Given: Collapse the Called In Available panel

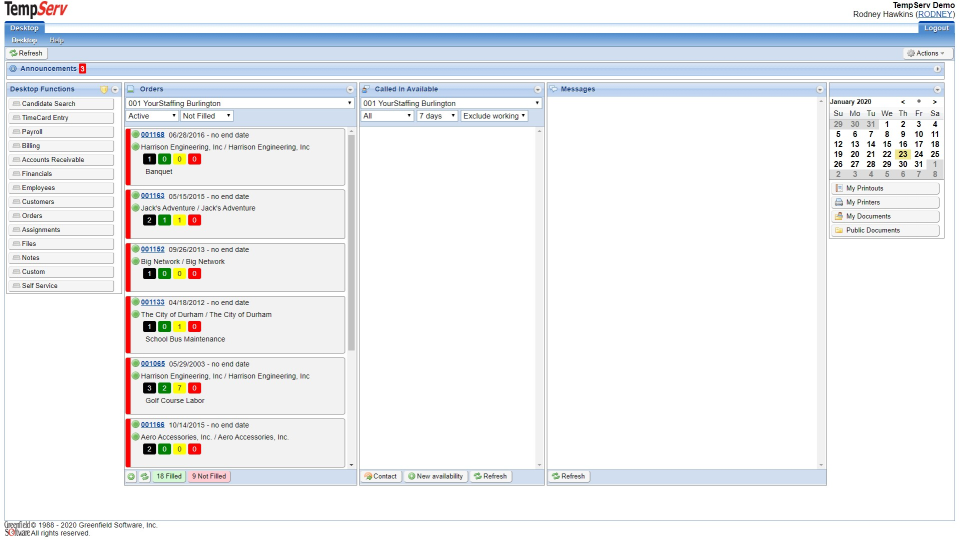Looking at the screenshot, I should point(538,90).
